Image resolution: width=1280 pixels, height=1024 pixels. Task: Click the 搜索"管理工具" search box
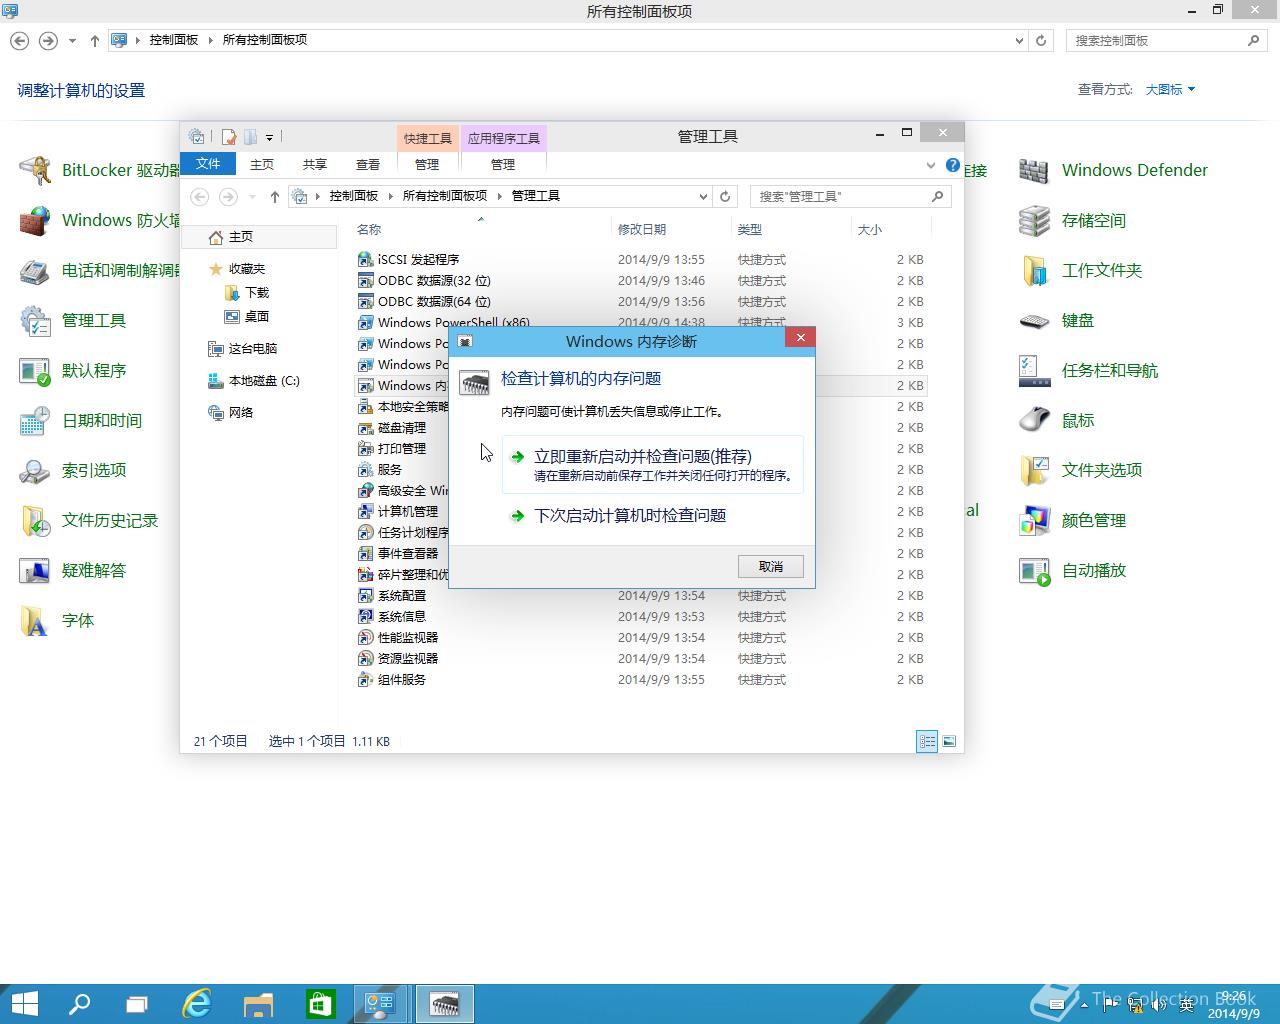pyautogui.click(x=840, y=197)
